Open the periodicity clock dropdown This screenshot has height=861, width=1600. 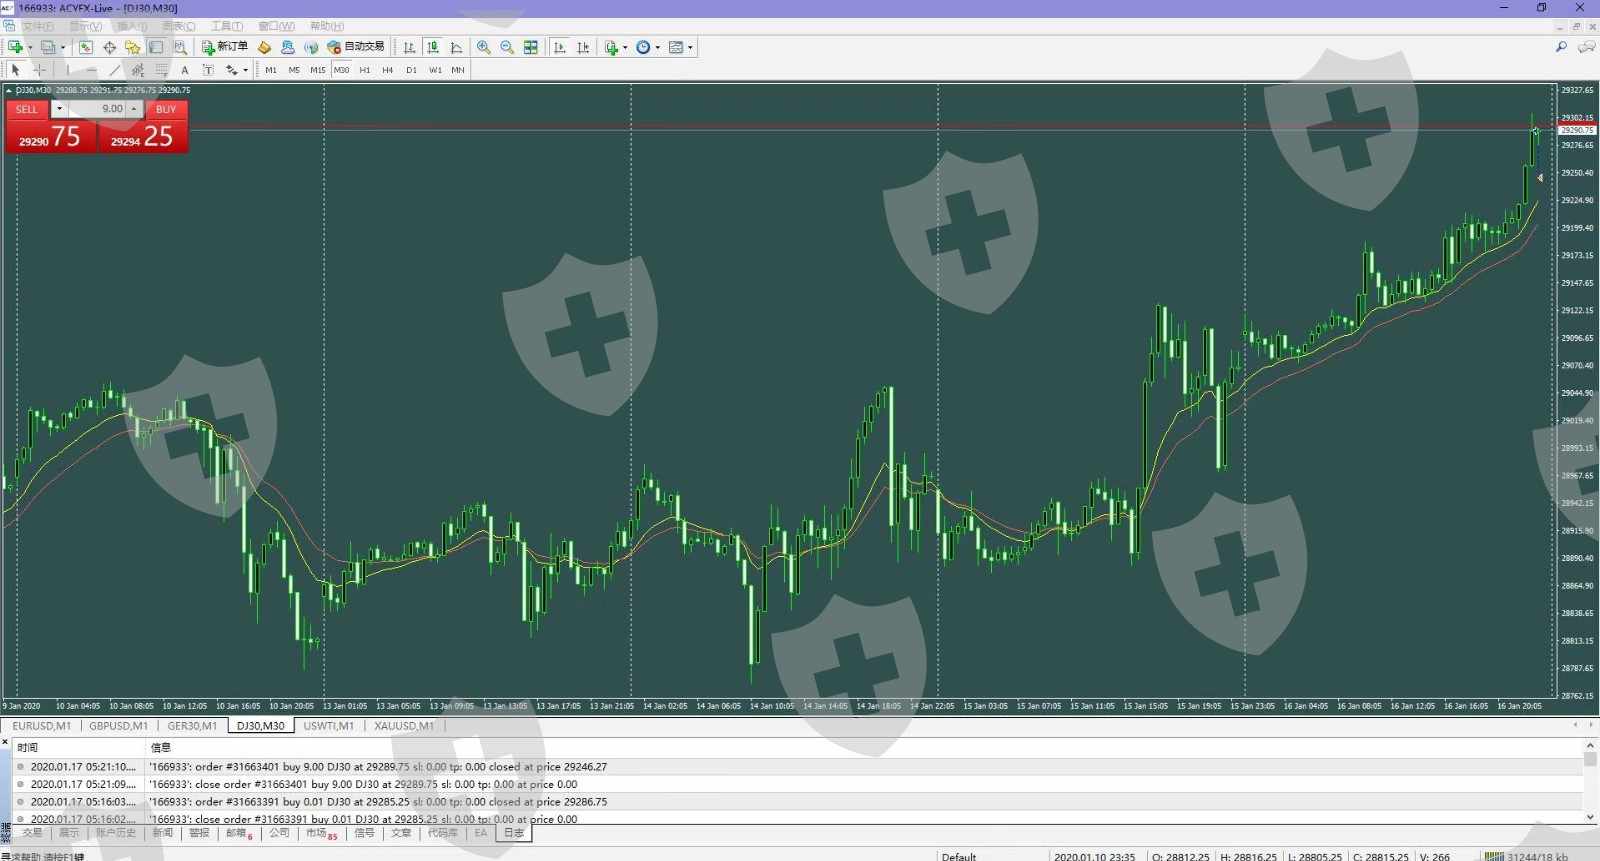657,47
